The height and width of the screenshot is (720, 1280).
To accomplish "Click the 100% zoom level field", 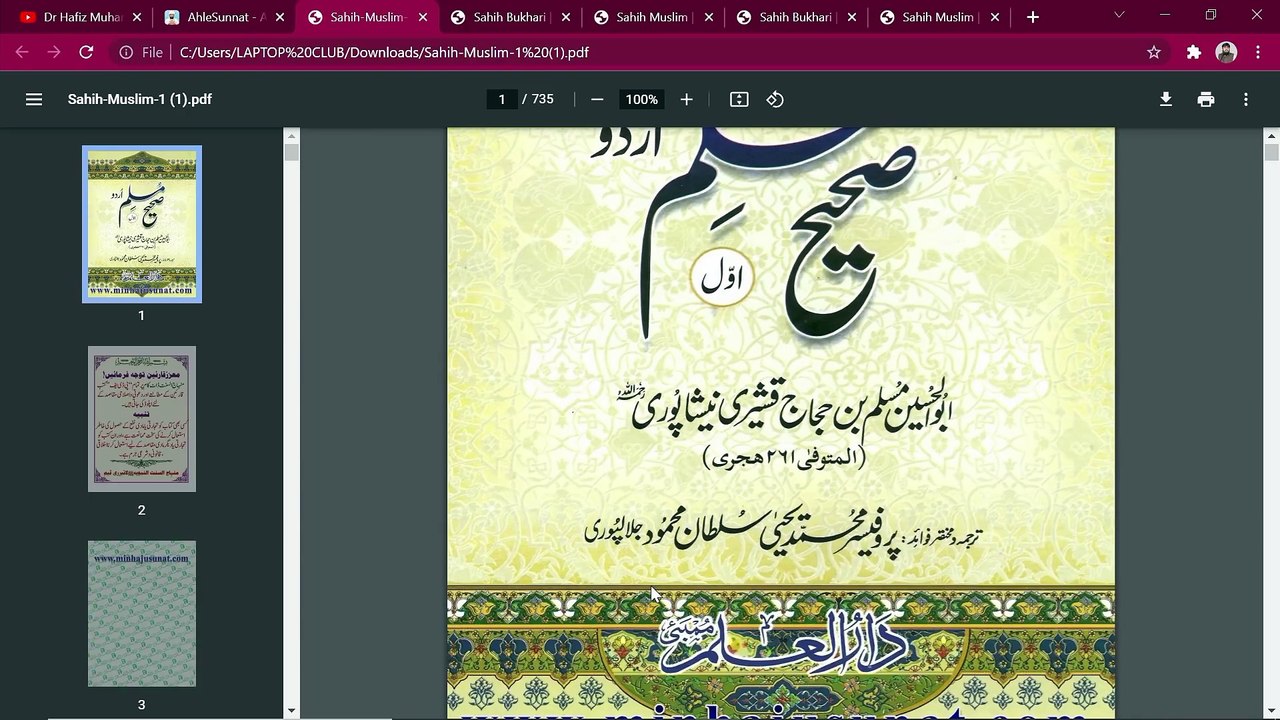I will (x=641, y=99).
